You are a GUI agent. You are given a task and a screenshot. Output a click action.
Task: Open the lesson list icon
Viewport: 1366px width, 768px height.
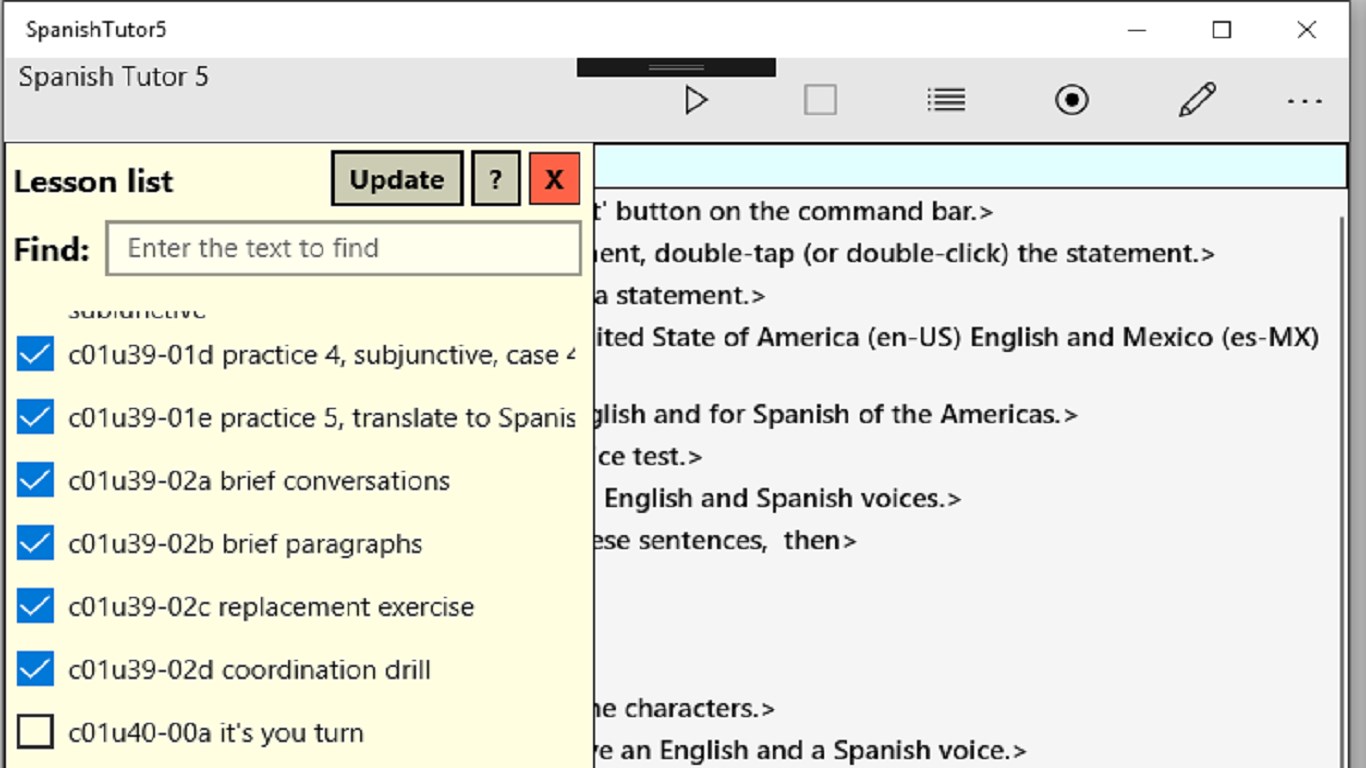pos(945,100)
